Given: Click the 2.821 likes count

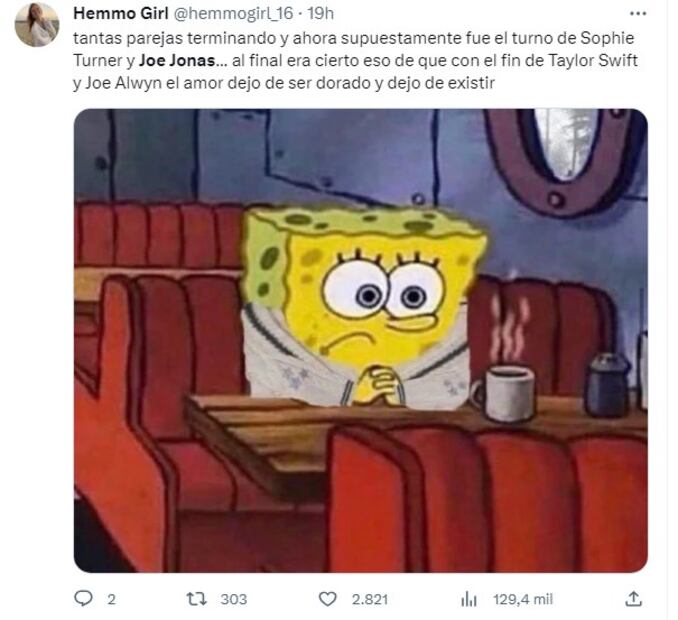Looking at the screenshot, I should 370,599.
